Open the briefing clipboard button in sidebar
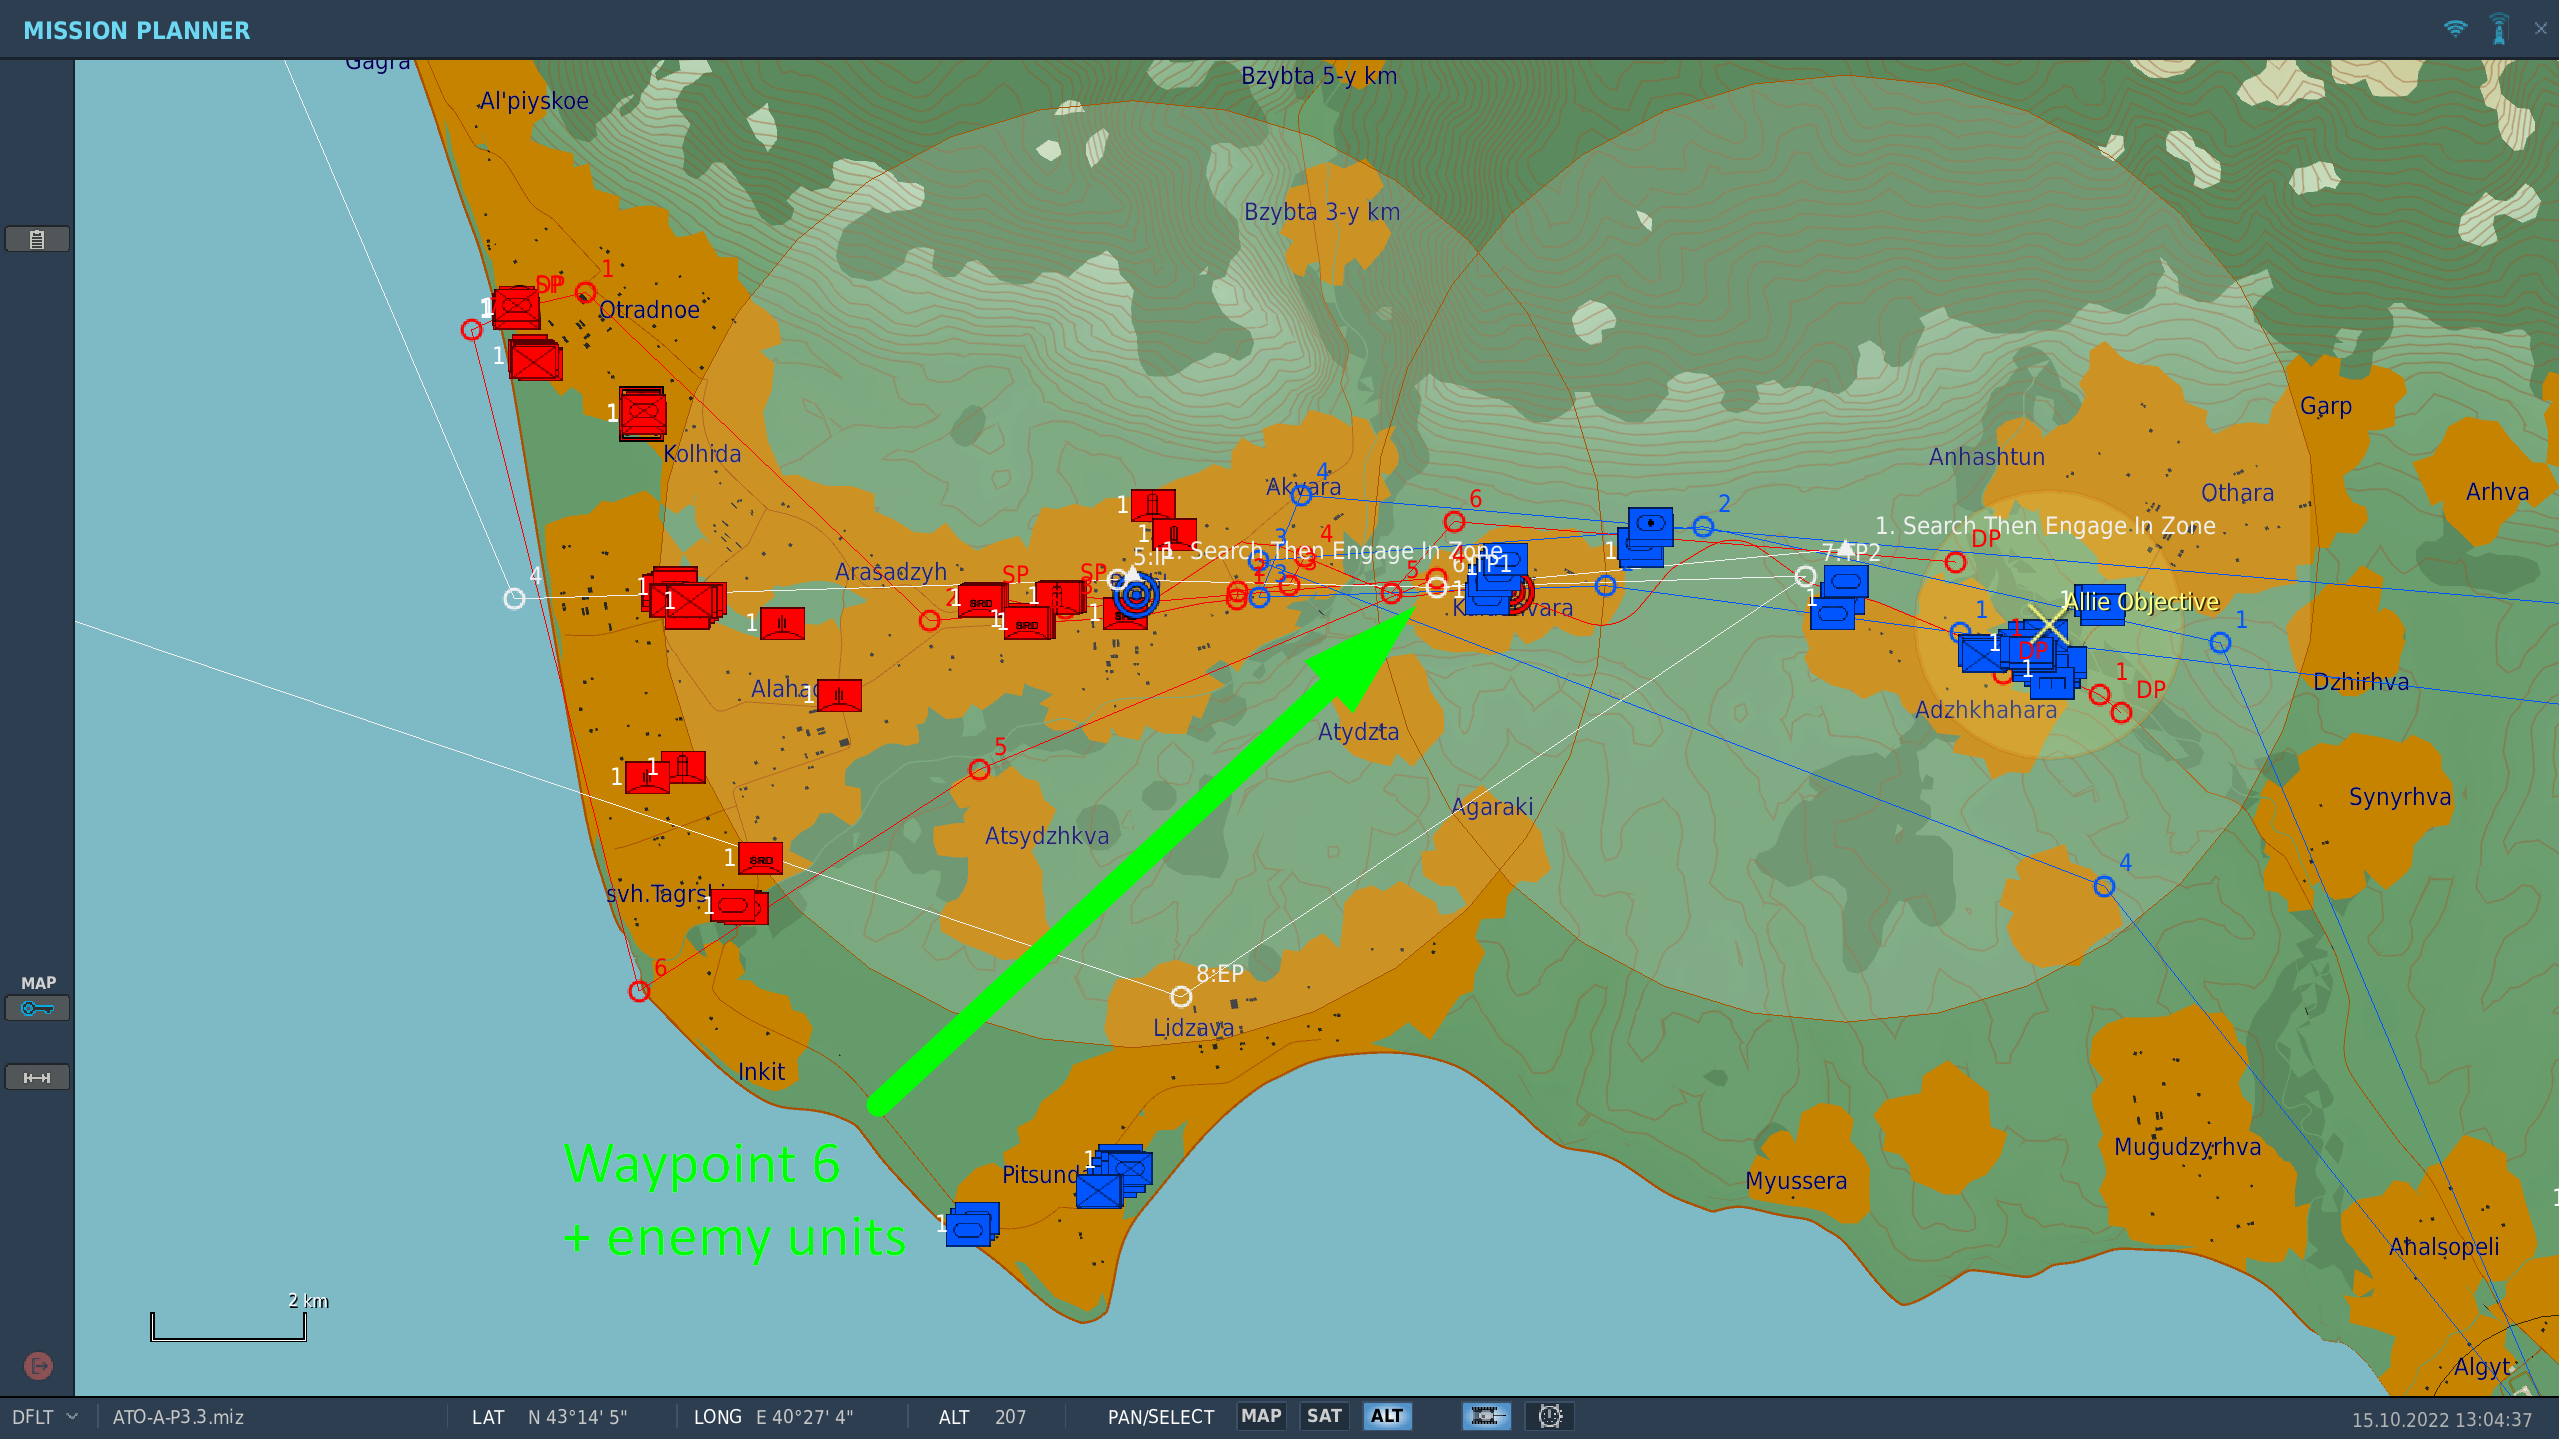 coord(37,239)
